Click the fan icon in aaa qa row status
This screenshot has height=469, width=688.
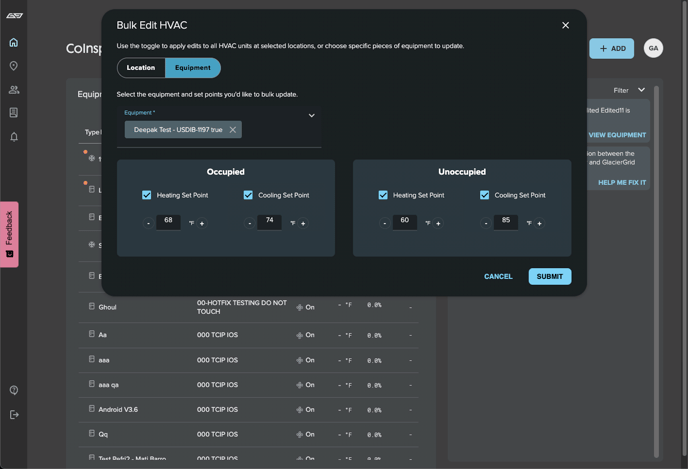(300, 385)
